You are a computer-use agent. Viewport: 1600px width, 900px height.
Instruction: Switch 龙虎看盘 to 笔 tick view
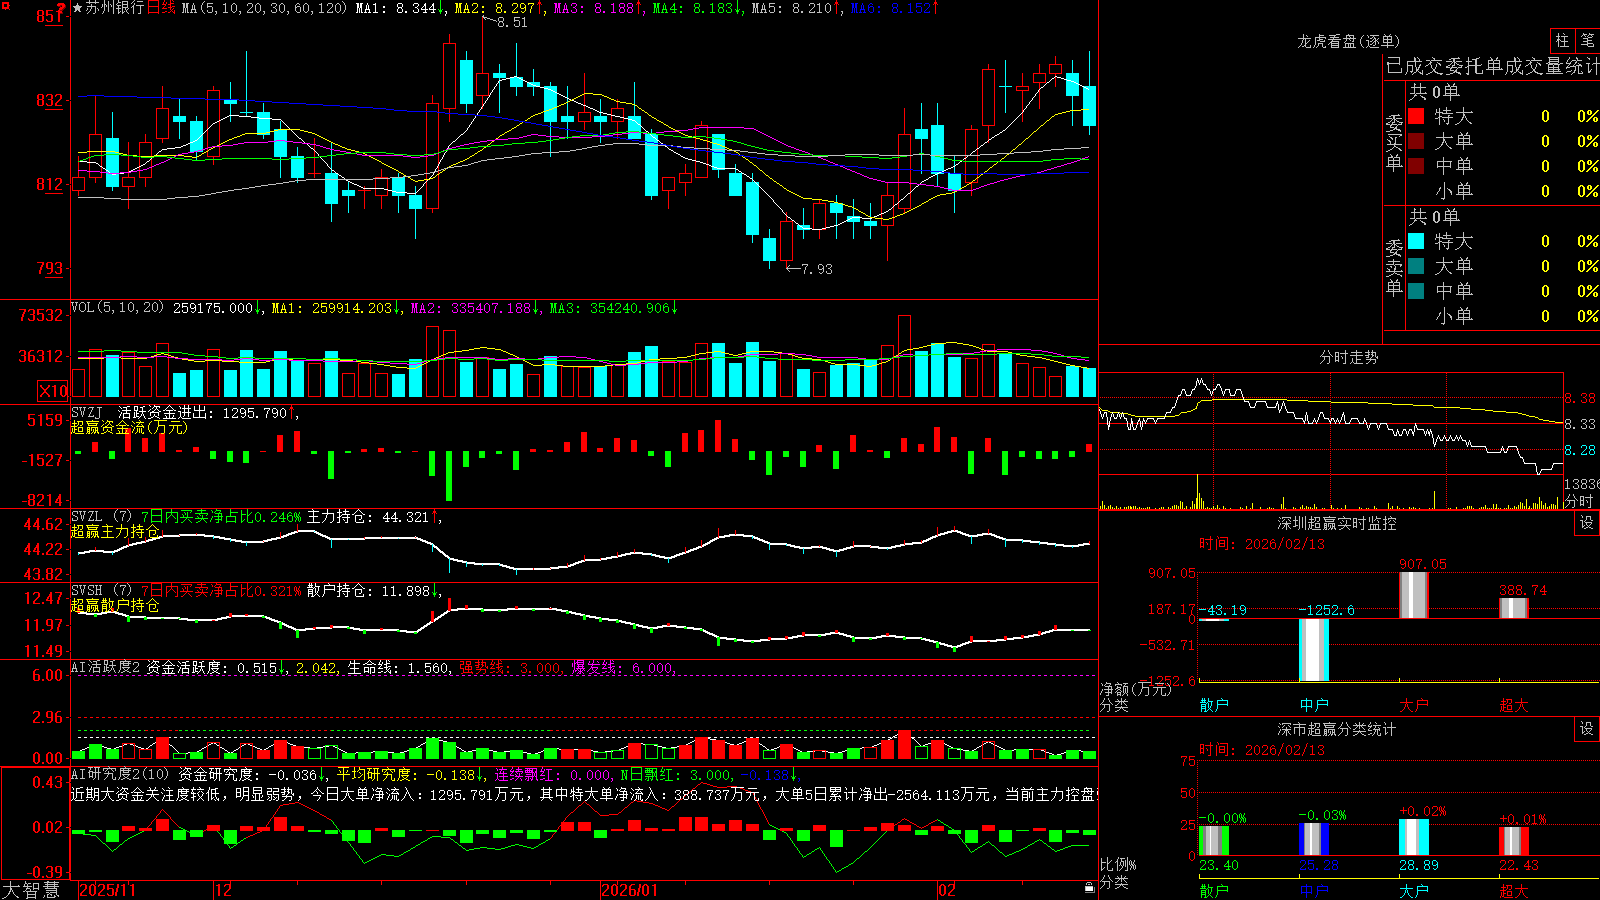coord(1588,40)
